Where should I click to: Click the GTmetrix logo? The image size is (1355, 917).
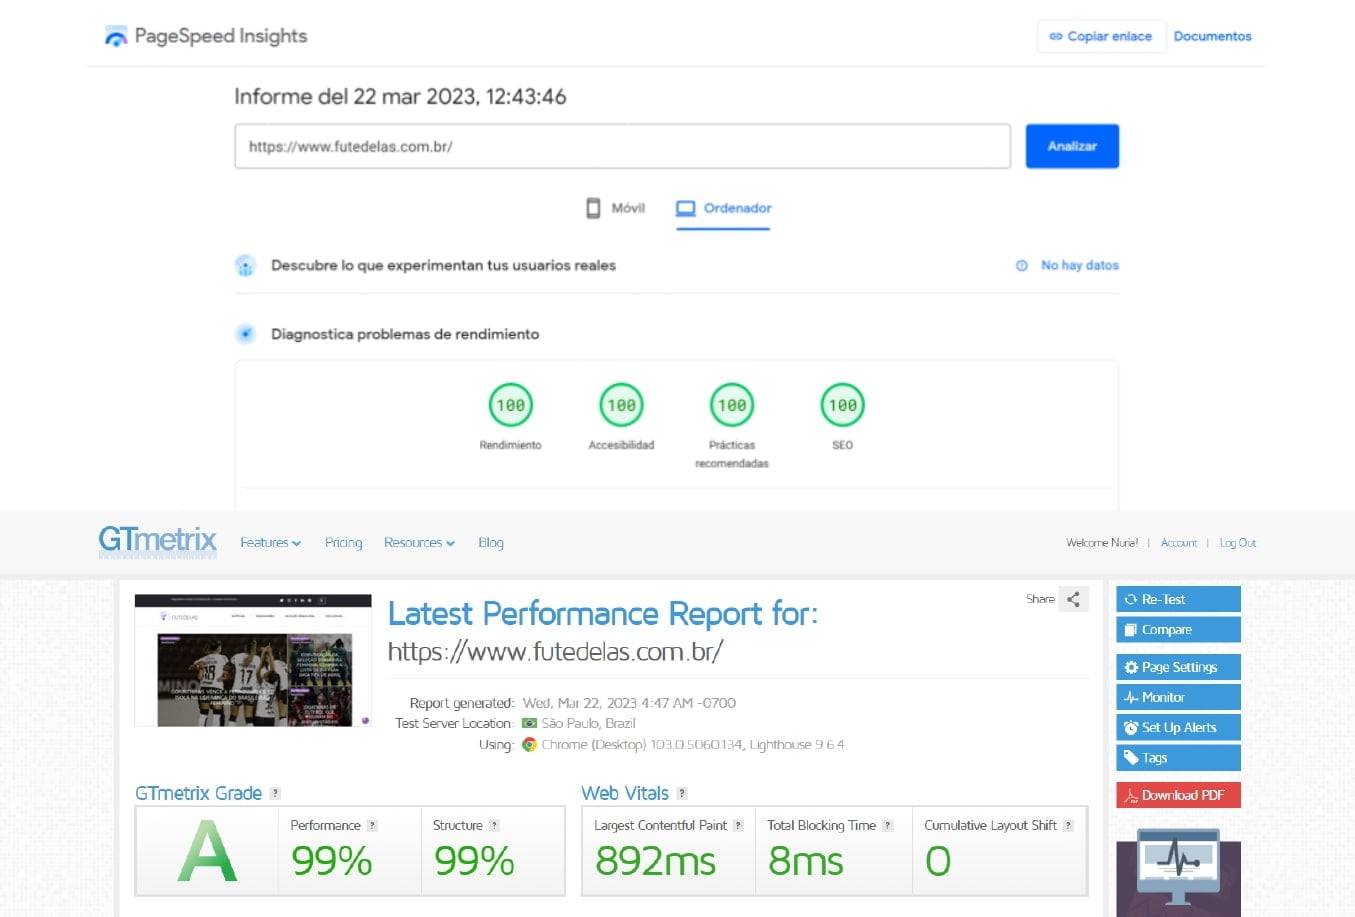click(x=157, y=541)
